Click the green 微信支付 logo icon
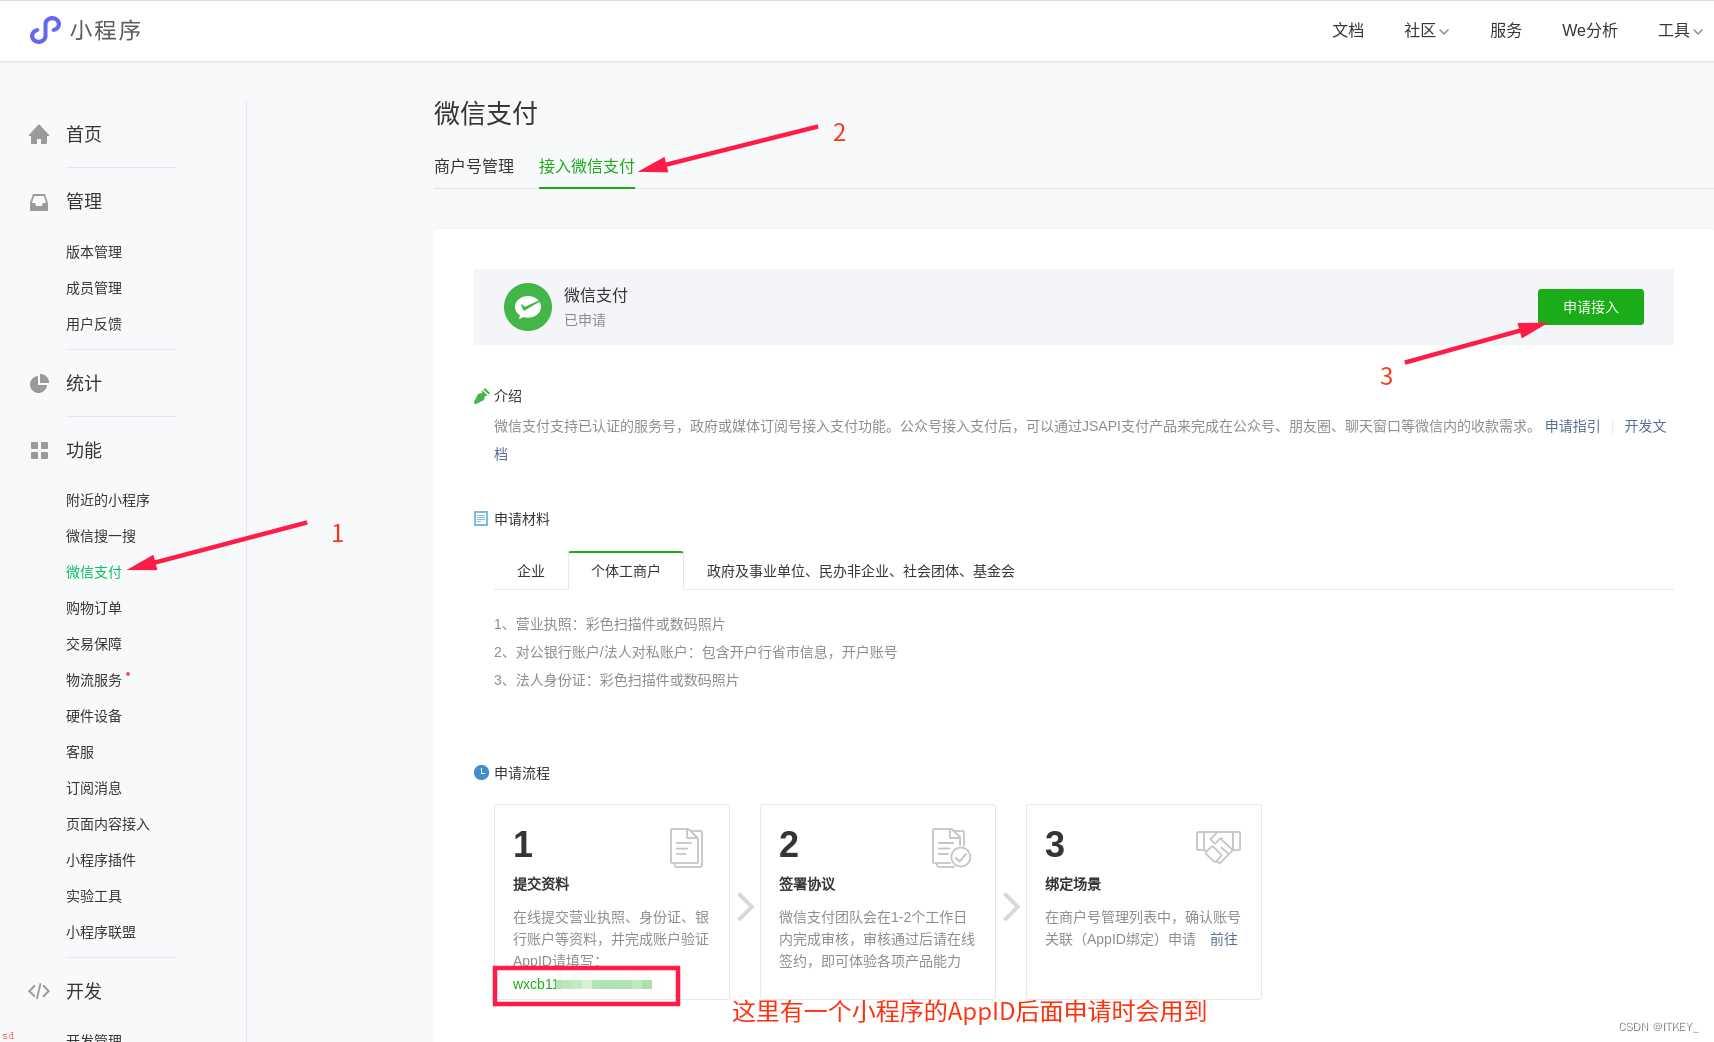Viewport: 1714px width, 1042px height. pos(528,307)
